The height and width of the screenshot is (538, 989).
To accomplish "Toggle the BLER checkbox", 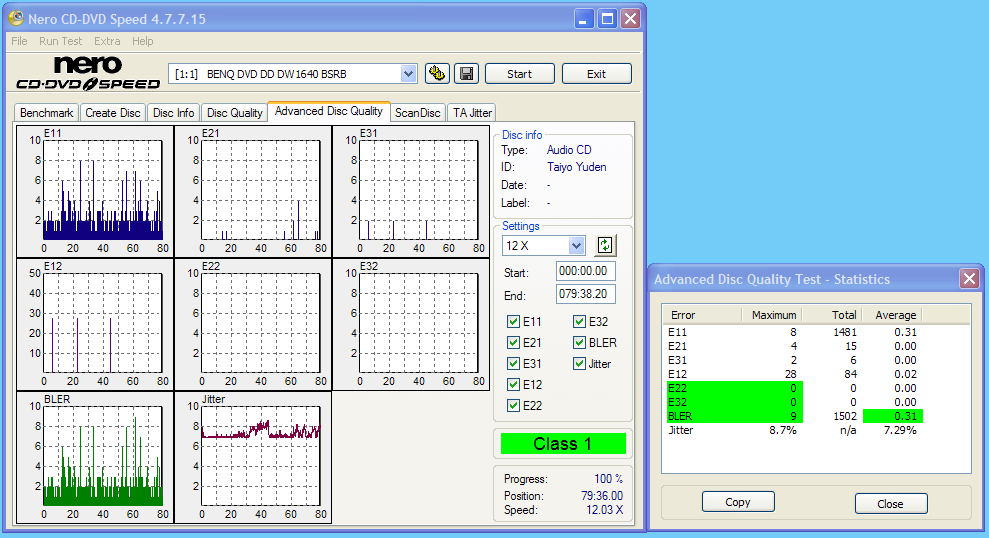I will (x=580, y=343).
